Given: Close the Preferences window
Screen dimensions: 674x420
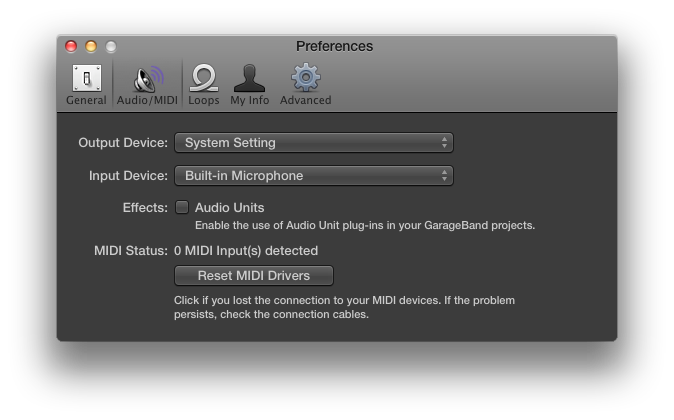Looking at the screenshot, I should (71, 46).
